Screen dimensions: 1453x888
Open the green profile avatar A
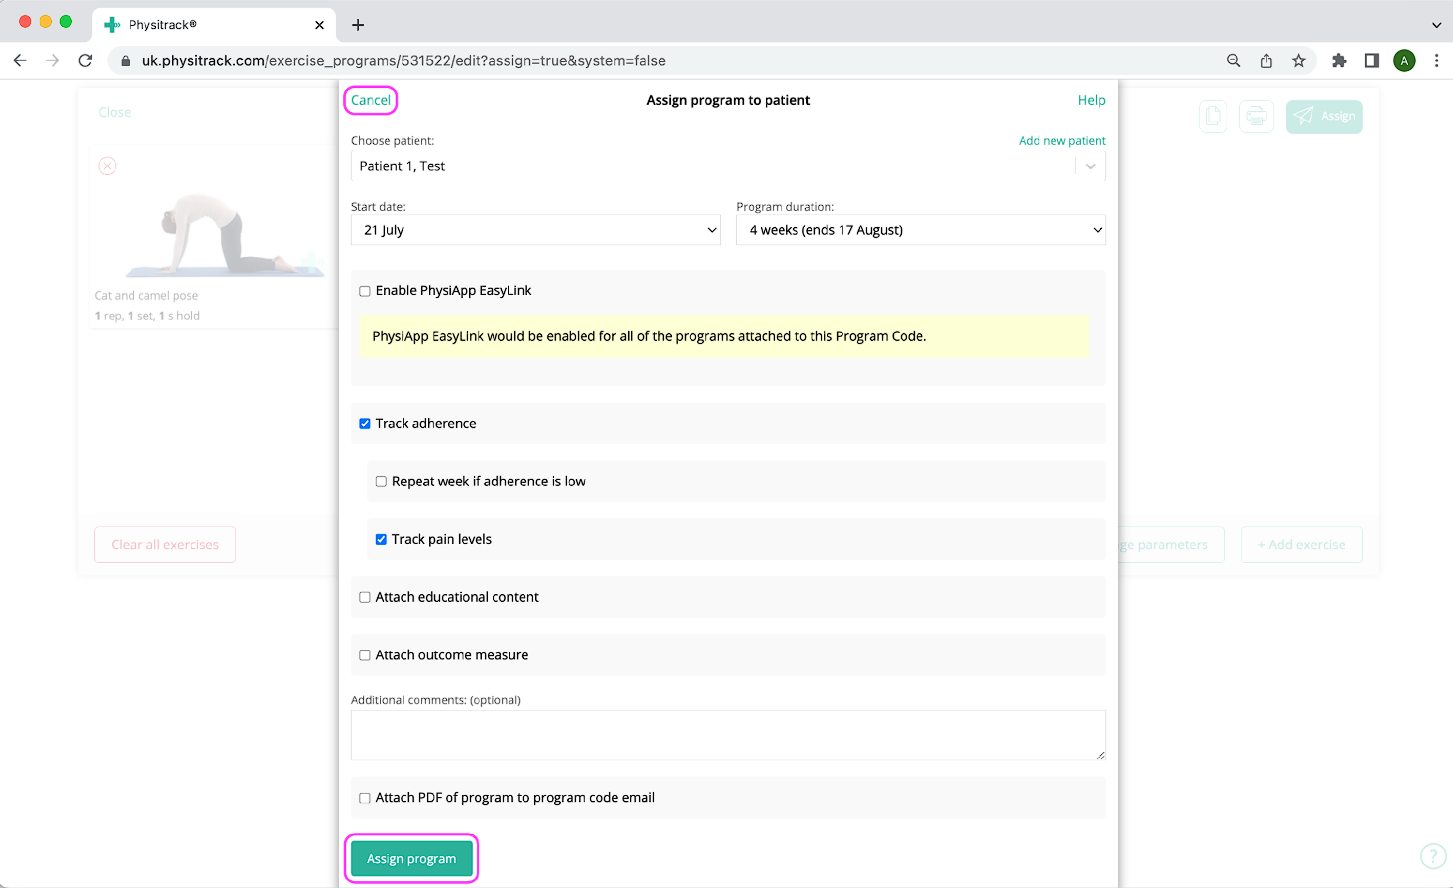pos(1404,61)
